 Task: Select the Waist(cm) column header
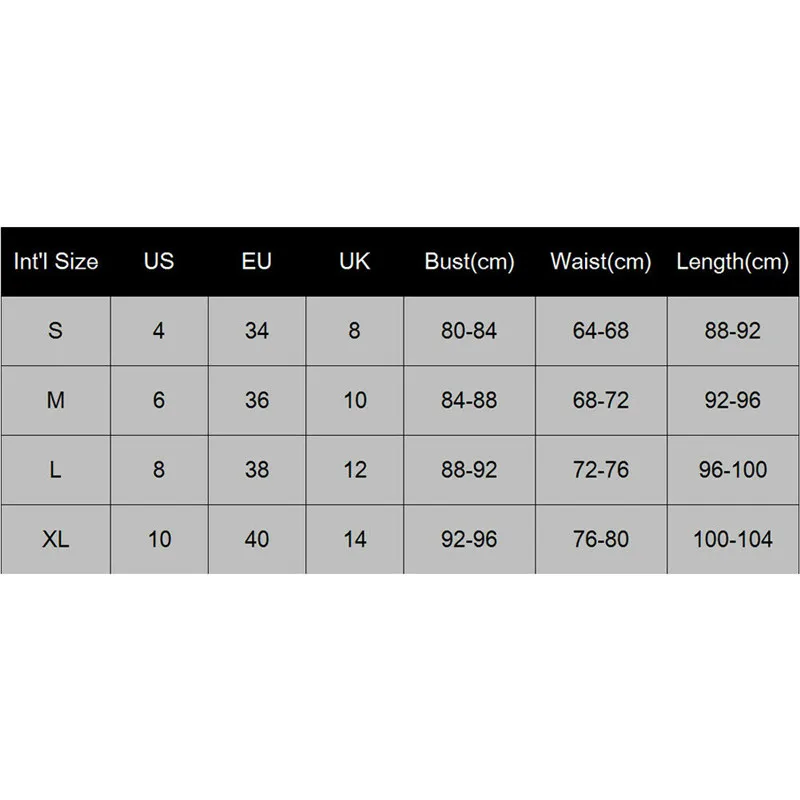(600, 262)
